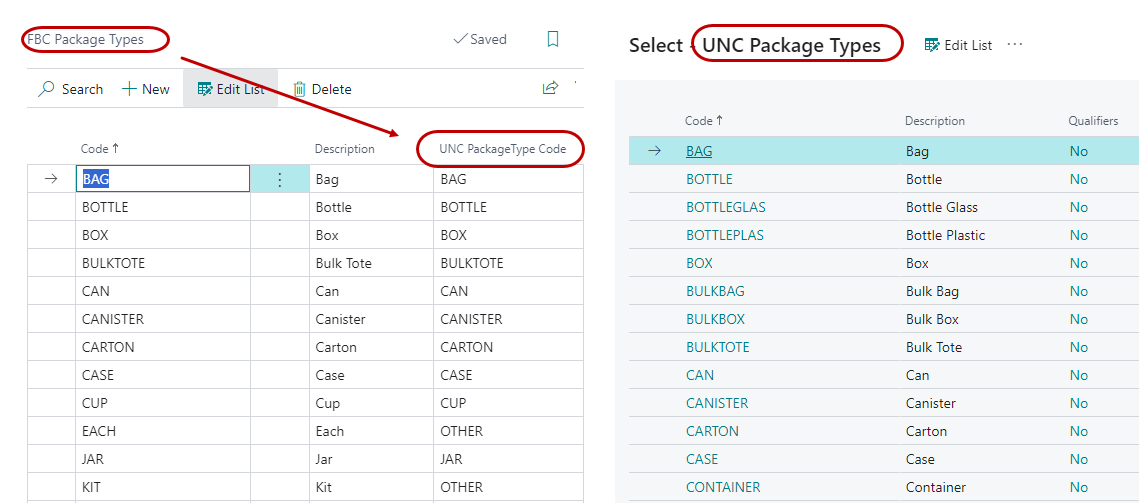Open the CONTAINER code link
1139x503 pixels.
click(x=722, y=487)
